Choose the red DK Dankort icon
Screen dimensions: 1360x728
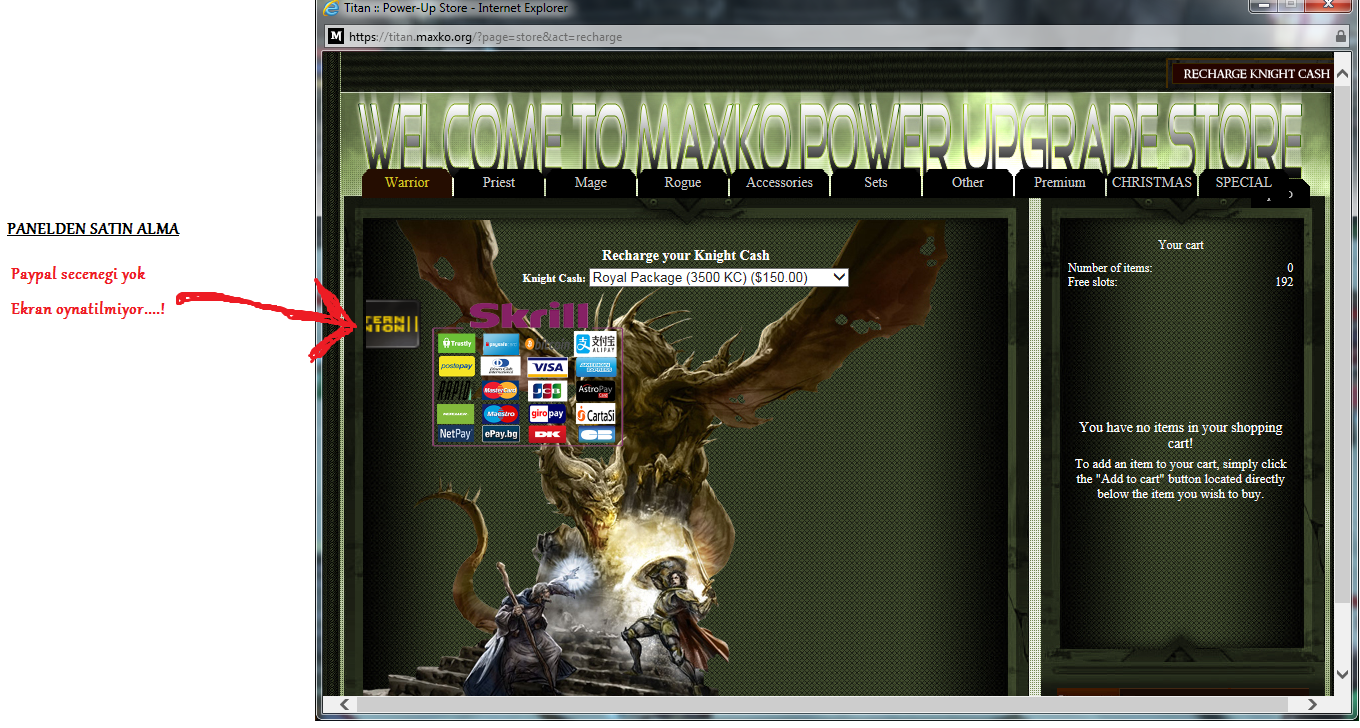coord(547,434)
